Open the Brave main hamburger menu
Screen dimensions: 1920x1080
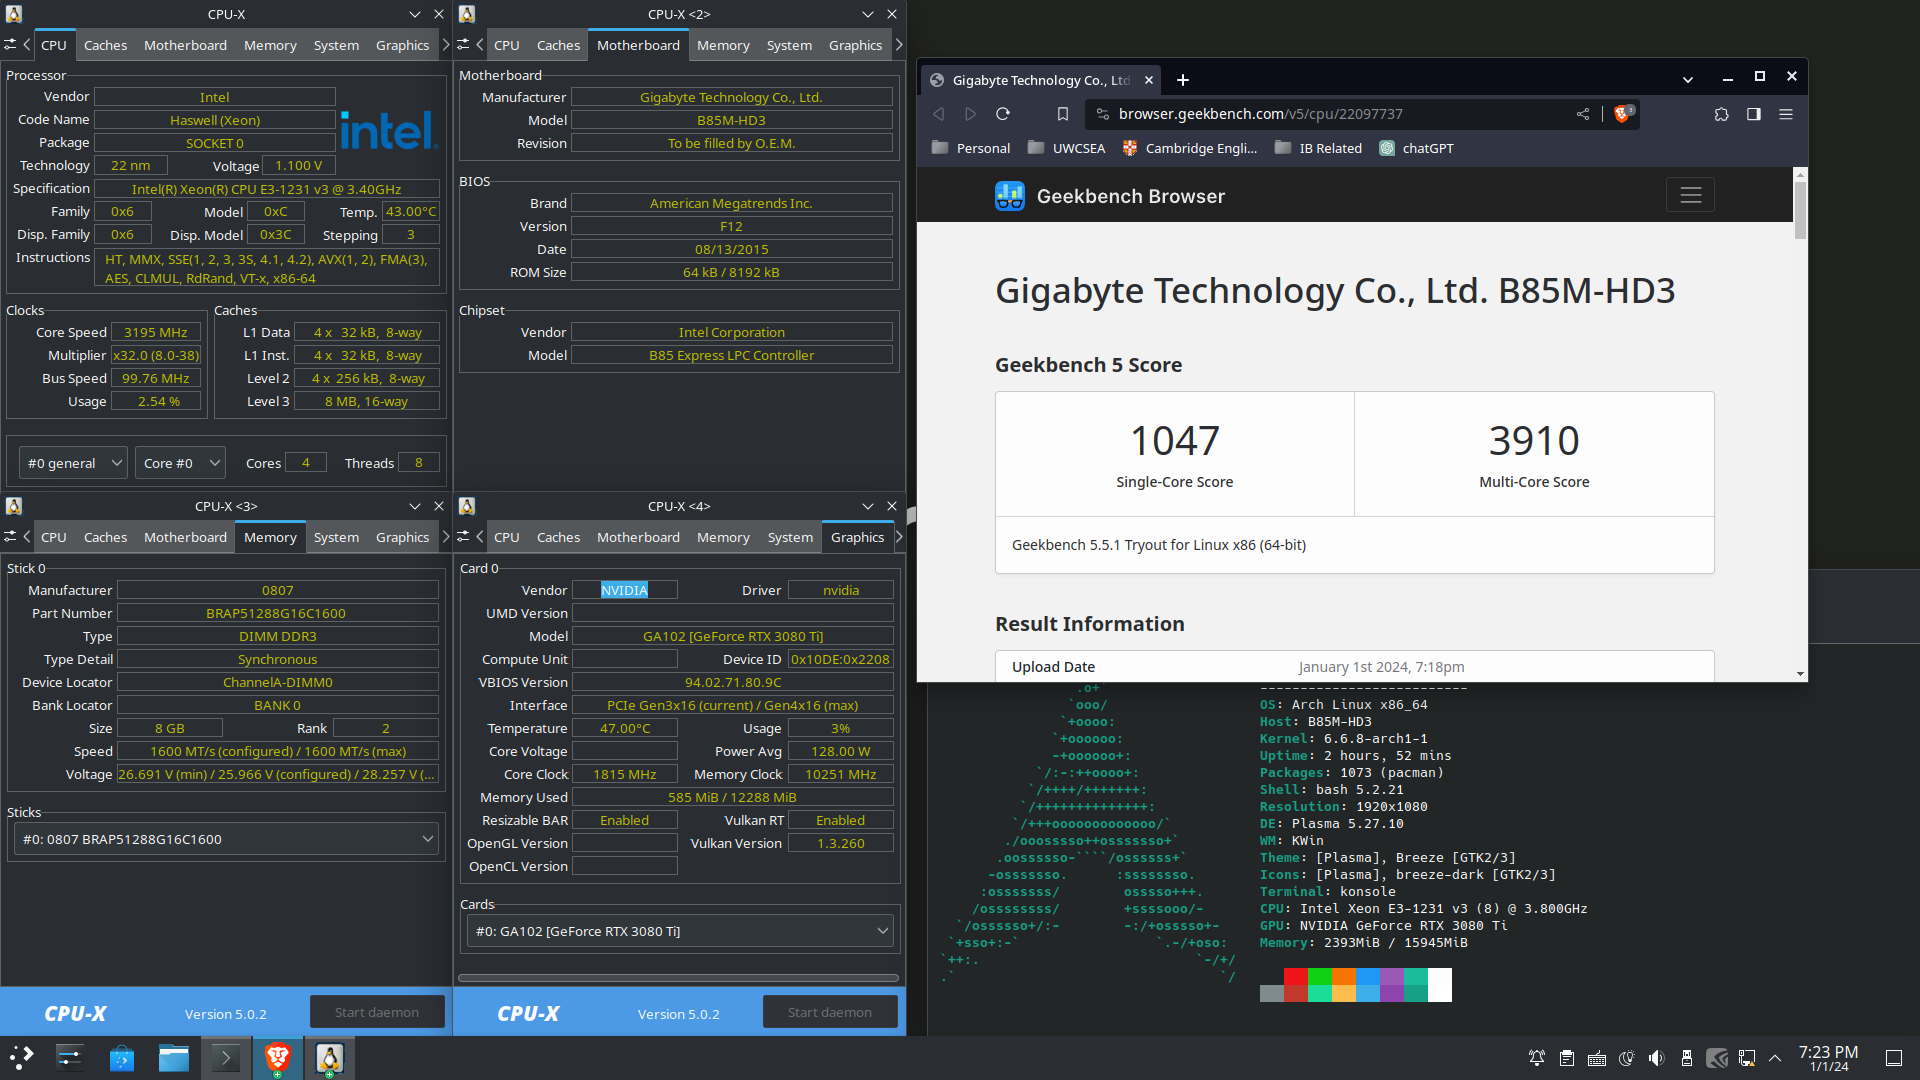point(1785,114)
